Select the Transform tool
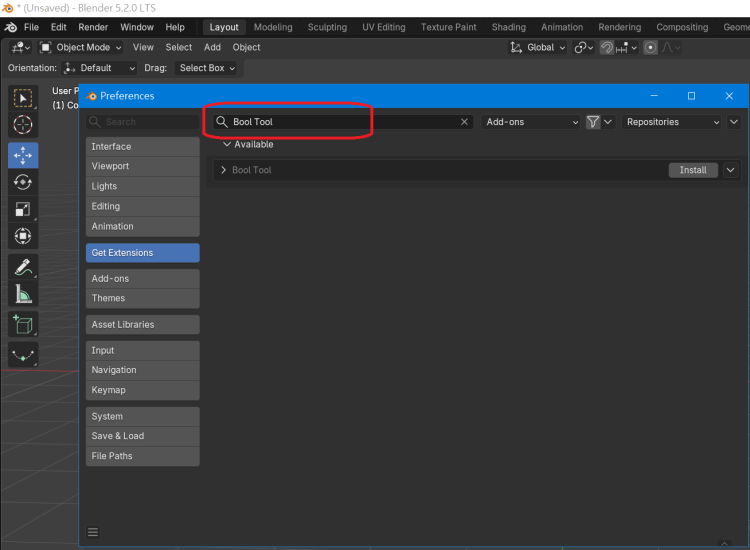750x550 pixels. click(23, 236)
